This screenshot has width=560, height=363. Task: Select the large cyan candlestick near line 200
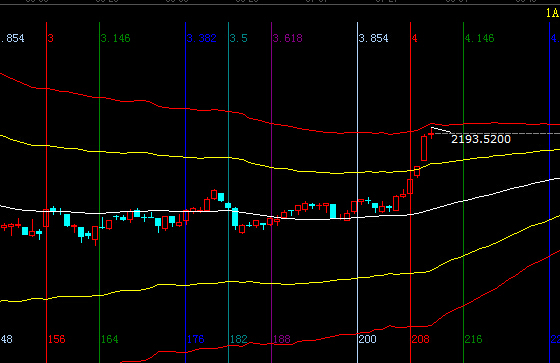point(333,211)
